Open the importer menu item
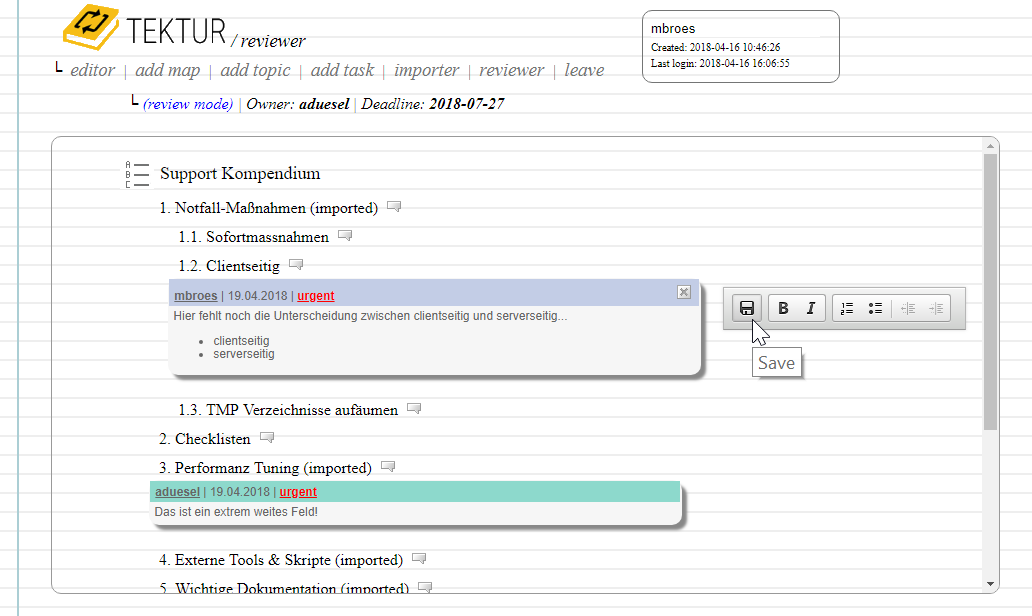Screen dimensions: 1032x616 point(426,70)
